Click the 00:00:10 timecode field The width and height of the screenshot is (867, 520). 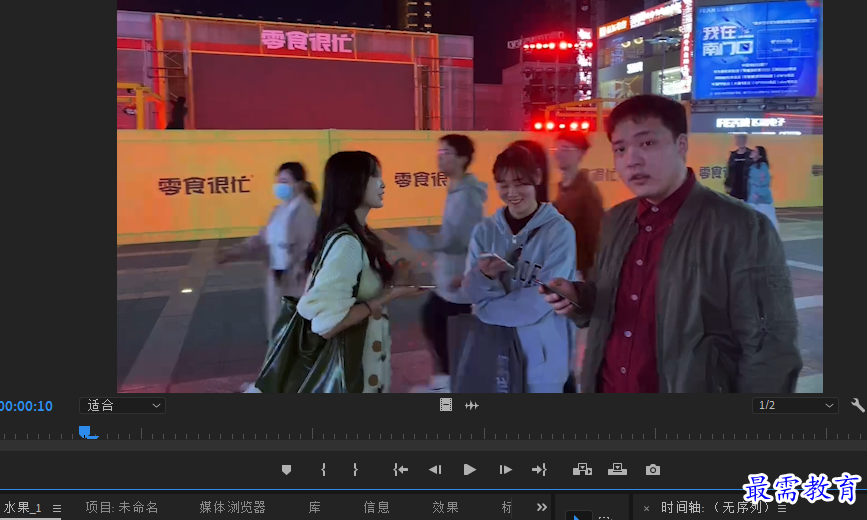click(x=25, y=406)
